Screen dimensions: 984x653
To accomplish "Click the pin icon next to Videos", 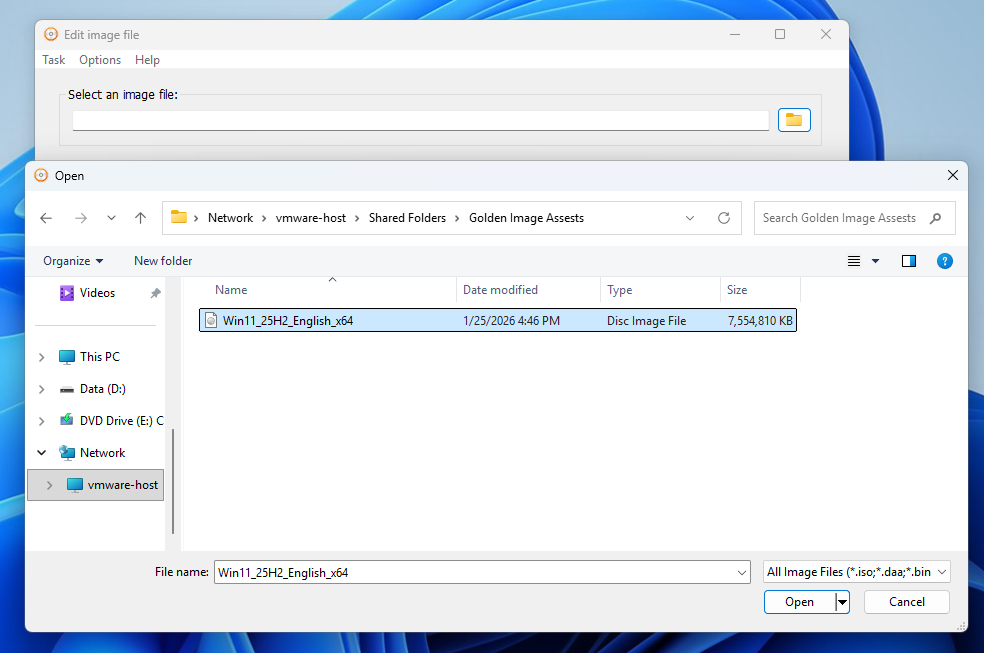I will click(155, 293).
